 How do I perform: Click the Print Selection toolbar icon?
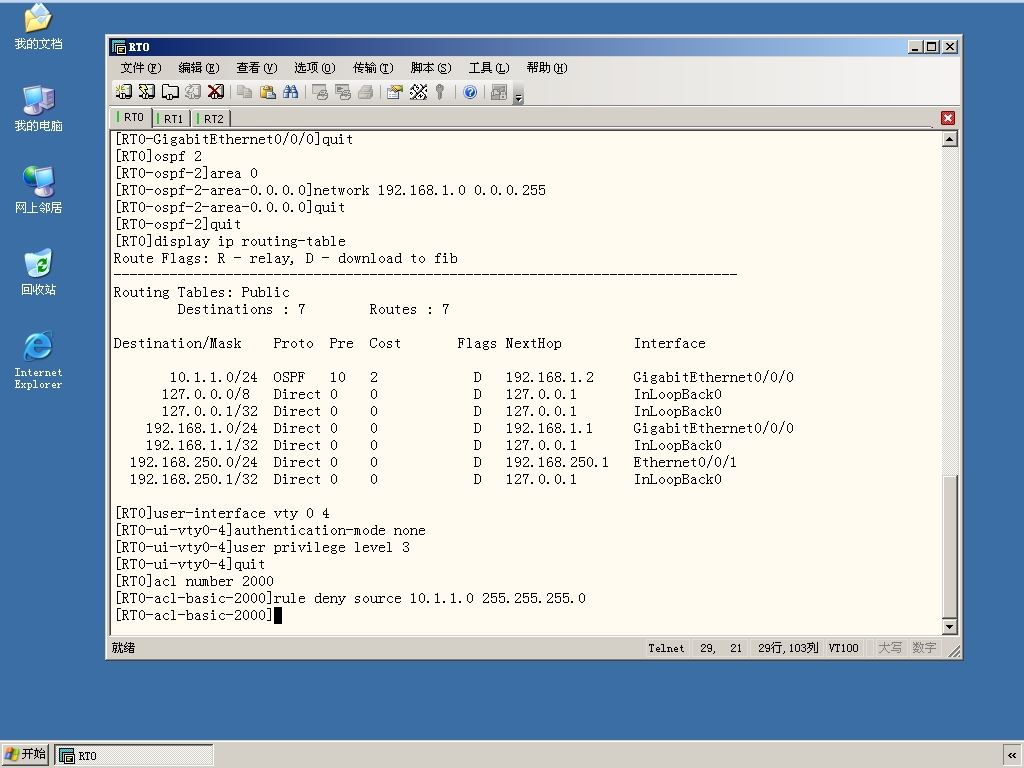[x=343, y=92]
